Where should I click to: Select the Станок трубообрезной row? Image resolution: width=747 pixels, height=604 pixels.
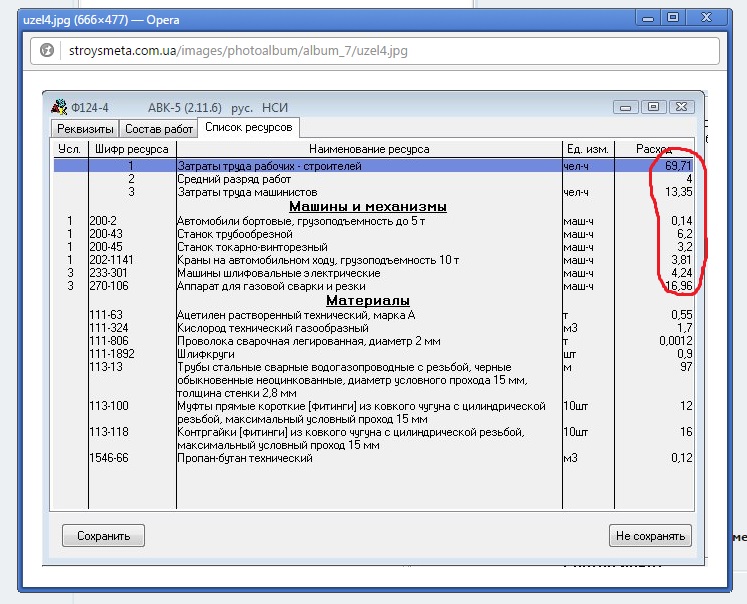[x=368, y=233]
